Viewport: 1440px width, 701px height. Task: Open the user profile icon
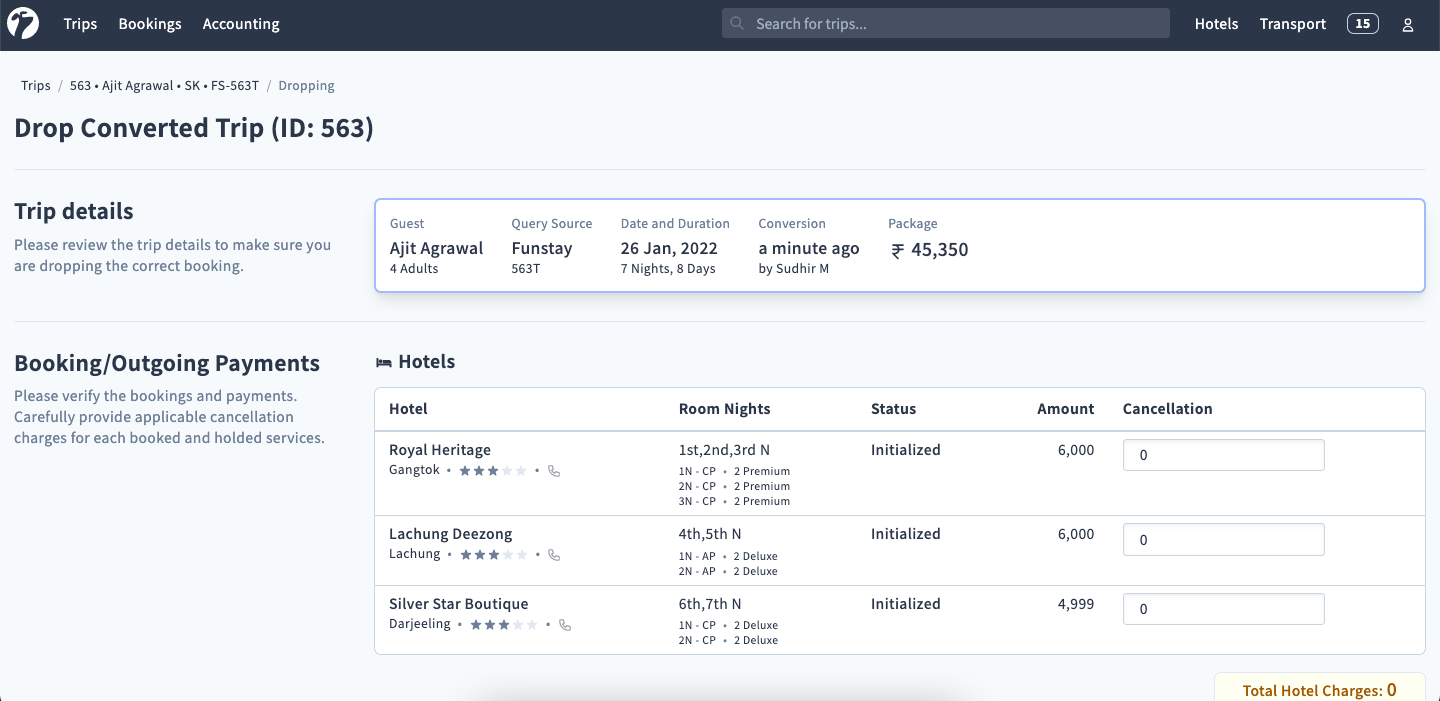click(1408, 25)
